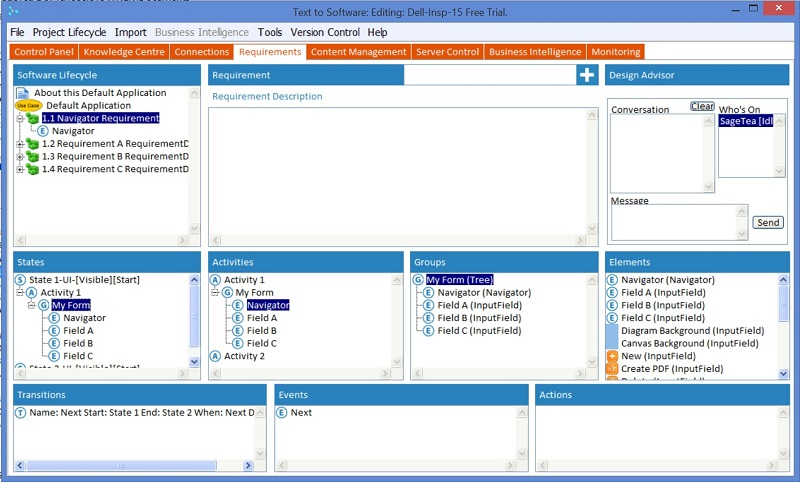This screenshot has height=482, width=800.
Task: Click the E icon of the Next event
Action: [282, 413]
